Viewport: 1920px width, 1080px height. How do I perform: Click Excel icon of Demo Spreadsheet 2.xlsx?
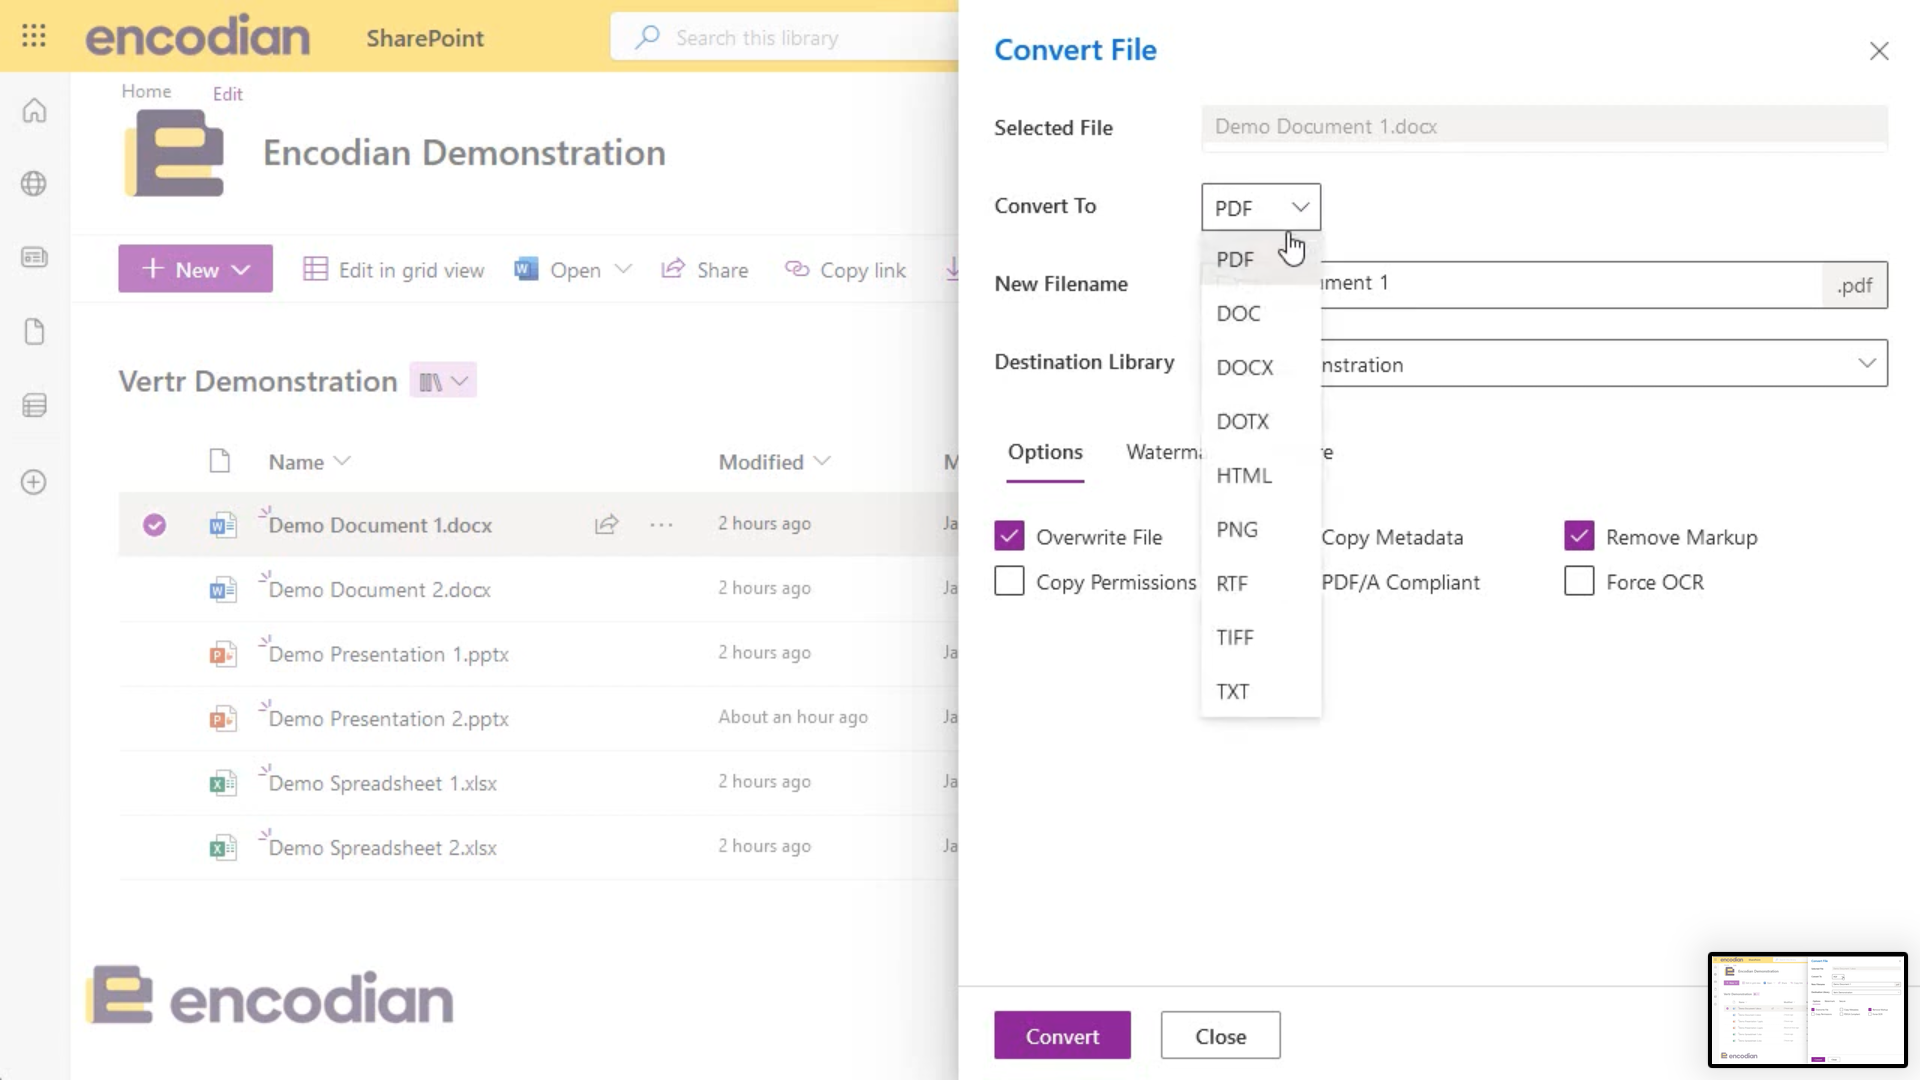click(x=222, y=848)
